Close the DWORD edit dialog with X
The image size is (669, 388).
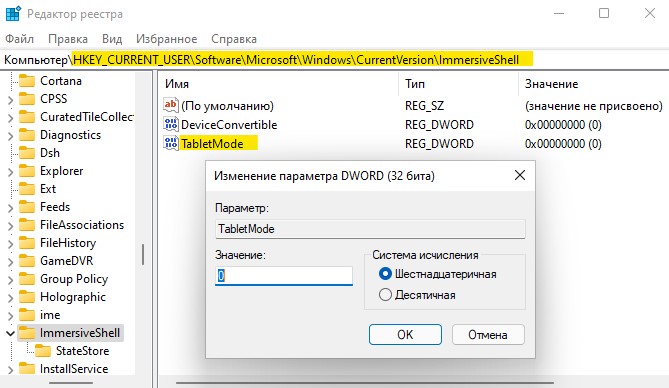coord(520,175)
